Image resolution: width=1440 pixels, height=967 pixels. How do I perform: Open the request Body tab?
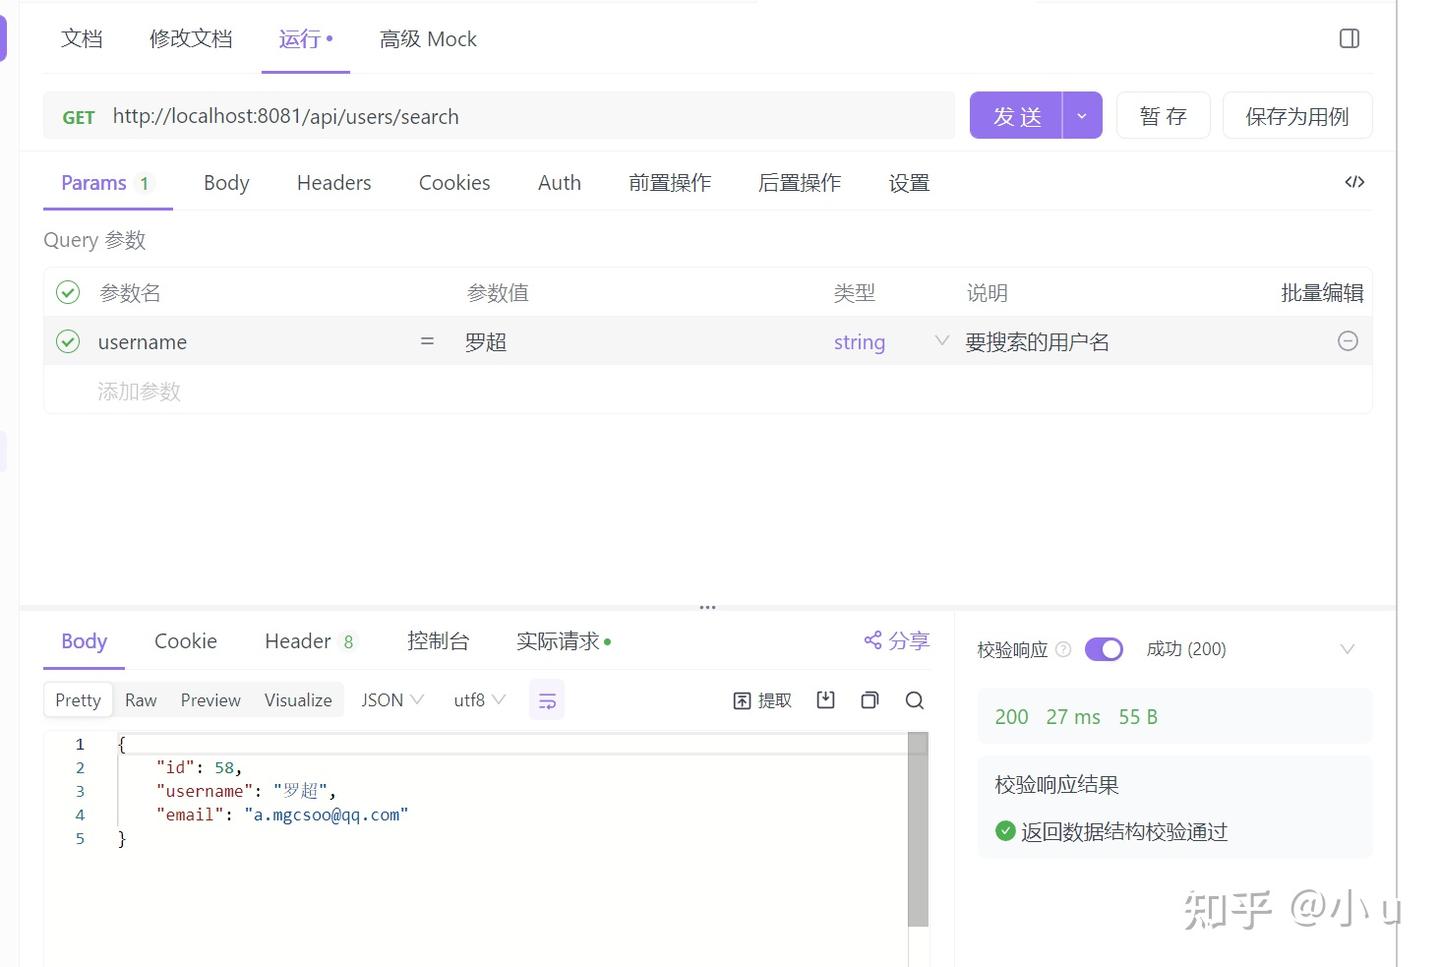click(x=226, y=183)
